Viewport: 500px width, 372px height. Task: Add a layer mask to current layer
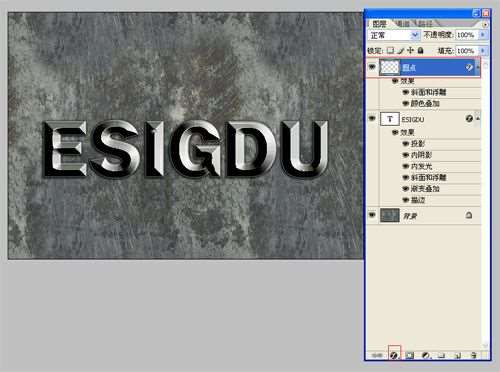pos(410,355)
